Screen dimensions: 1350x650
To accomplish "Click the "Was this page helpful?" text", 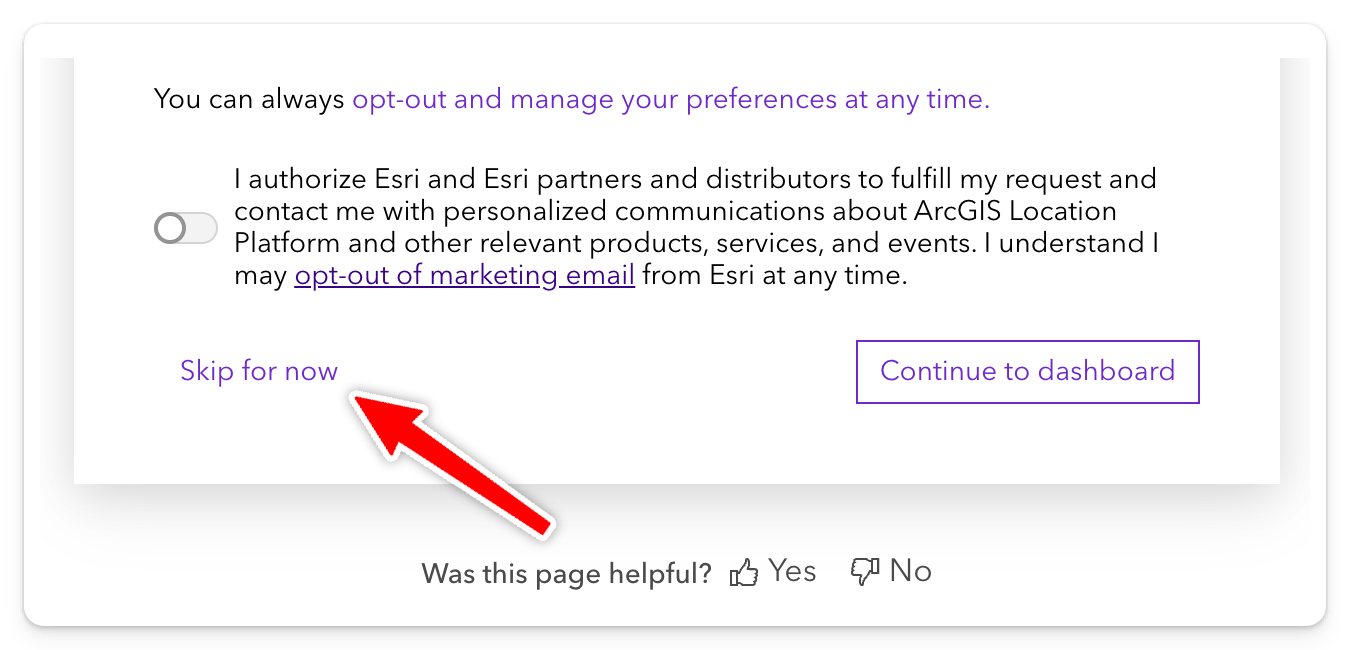I will (x=566, y=574).
